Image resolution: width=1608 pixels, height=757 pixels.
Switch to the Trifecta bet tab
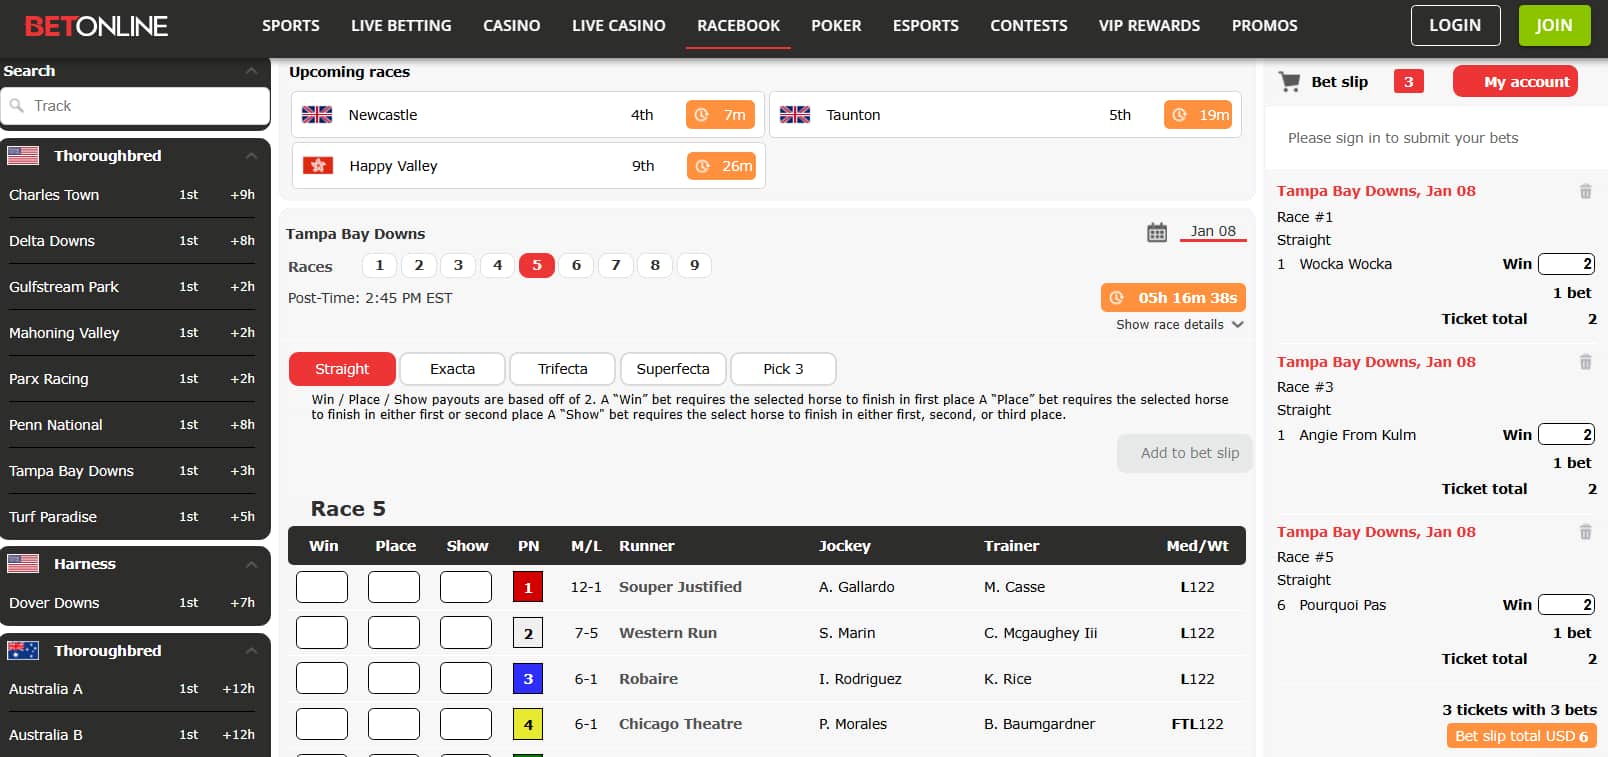[x=563, y=369]
